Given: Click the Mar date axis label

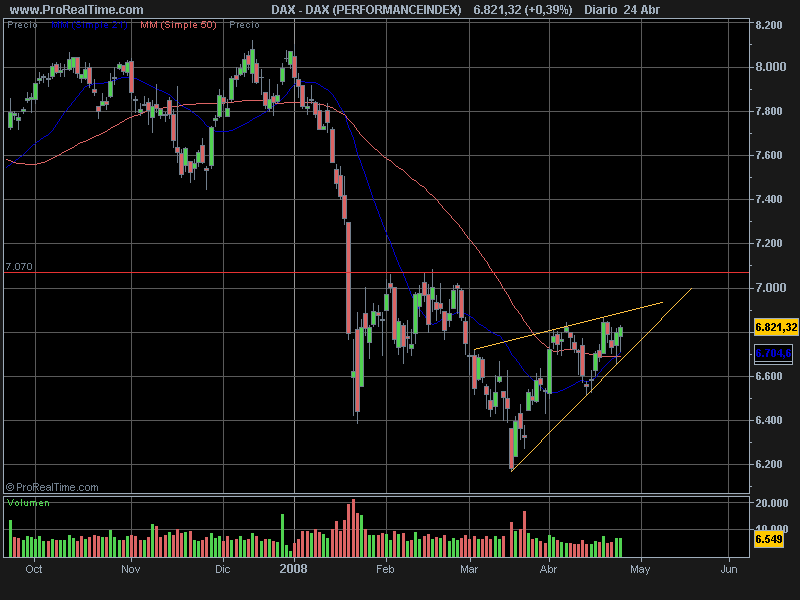Looking at the screenshot, I should [469, 569].
